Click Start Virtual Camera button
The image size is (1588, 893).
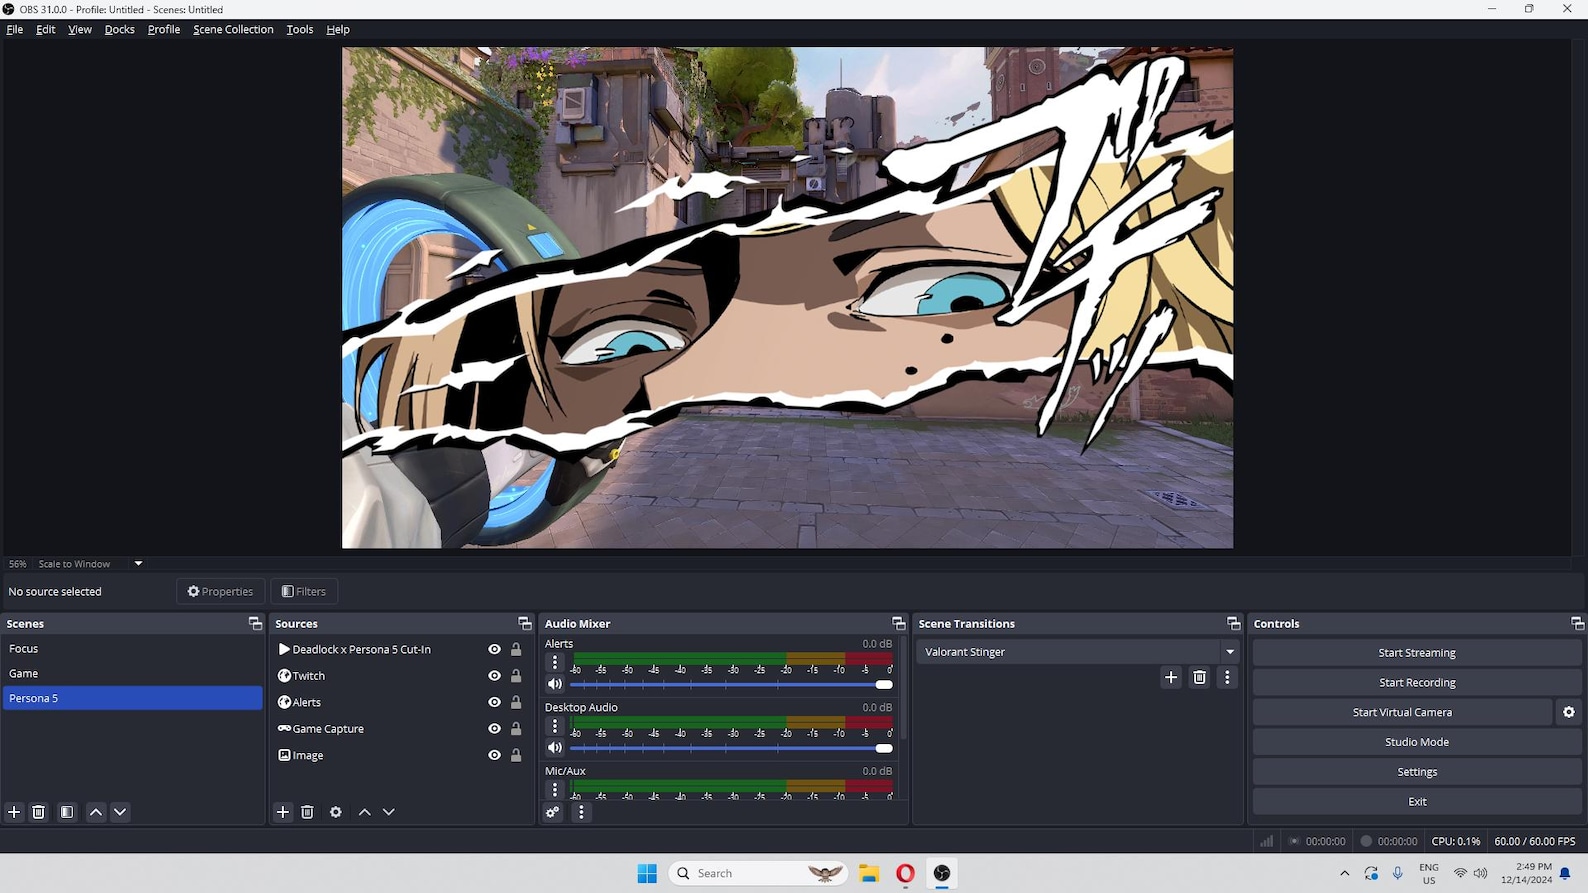(1402, 712)
